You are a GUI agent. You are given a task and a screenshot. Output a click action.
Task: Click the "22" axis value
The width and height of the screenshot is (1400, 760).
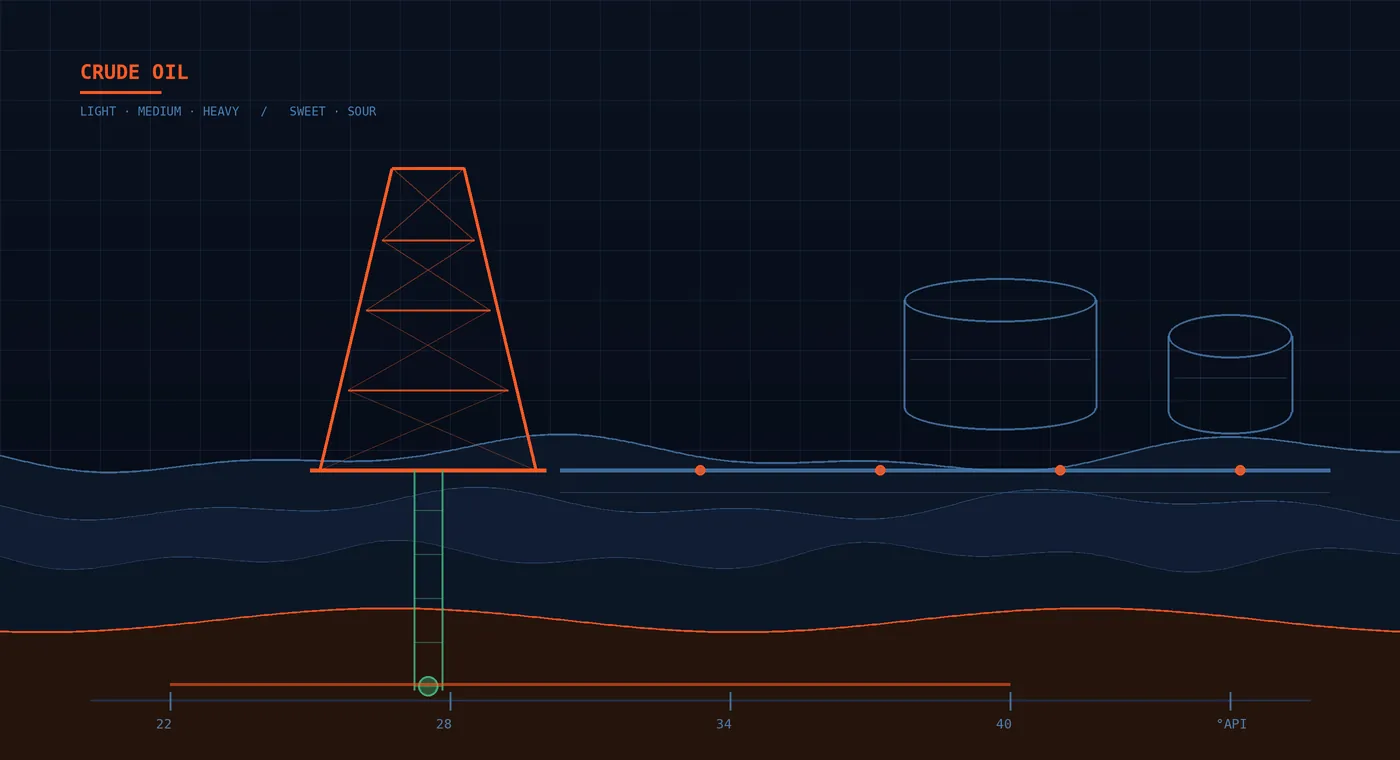[164, 724]
